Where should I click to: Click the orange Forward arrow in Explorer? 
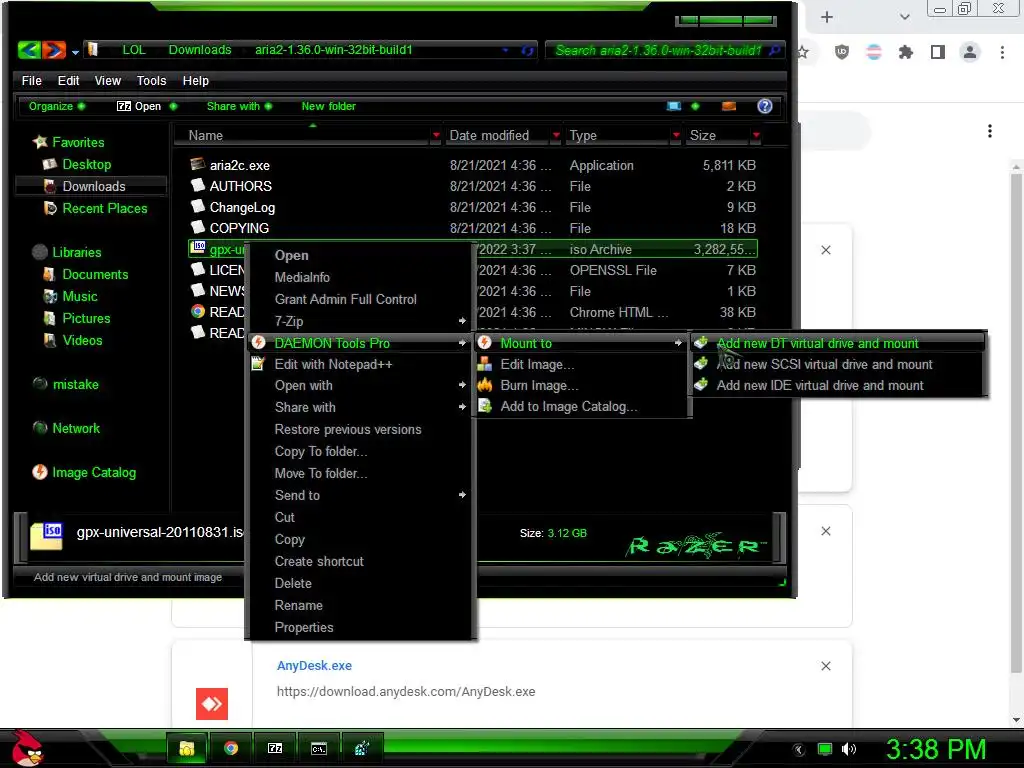click(54, 50)
